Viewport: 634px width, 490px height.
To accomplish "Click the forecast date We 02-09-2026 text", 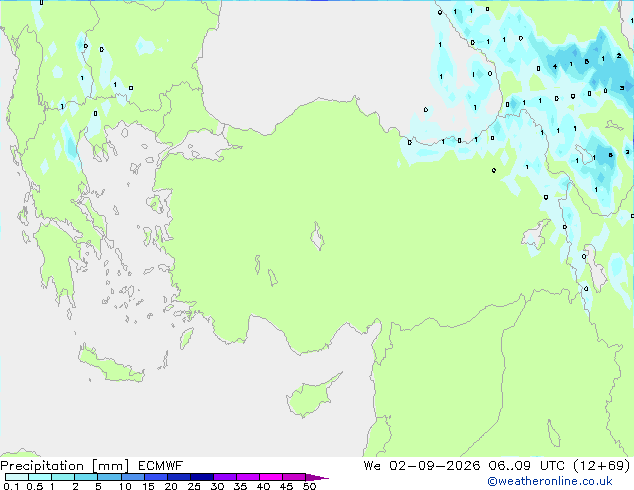I will [x=422, y=466].
